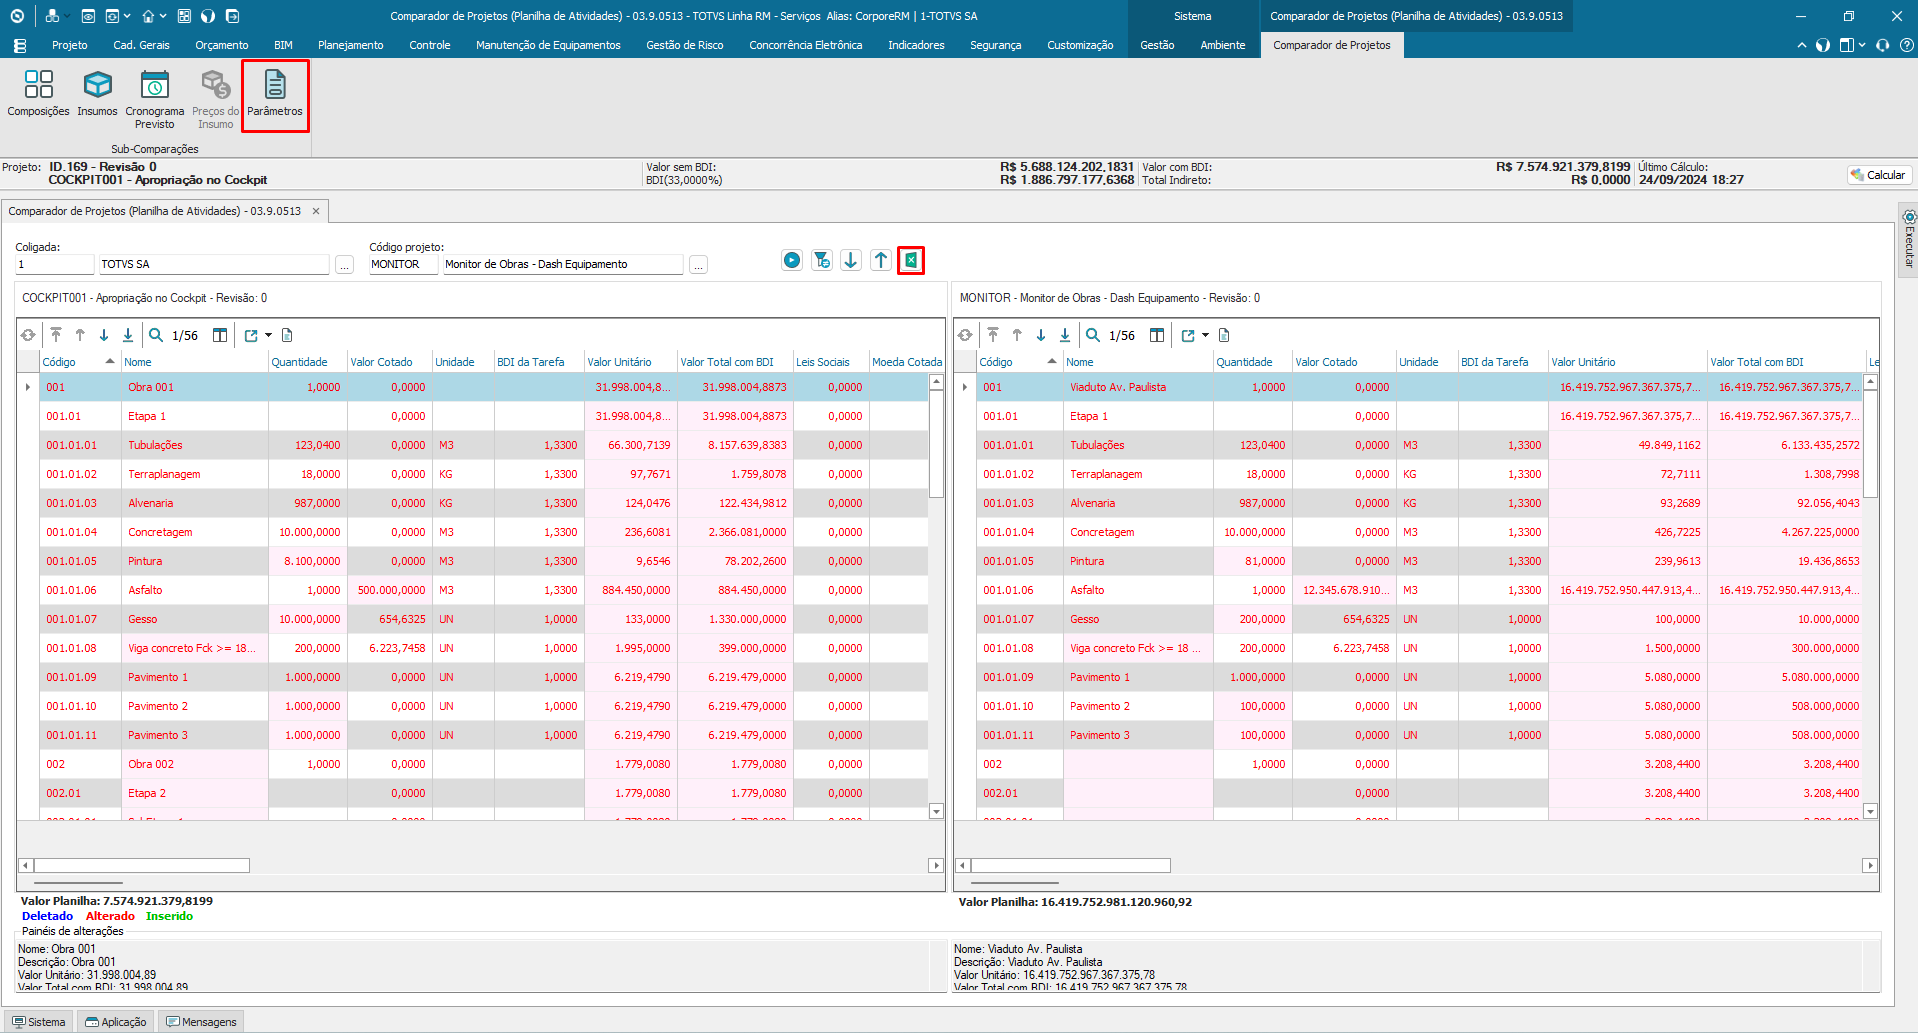Open the Orçamento menu
Image resolution: width=1918 pixels, height=1033 pixels.
pos(222,45)
